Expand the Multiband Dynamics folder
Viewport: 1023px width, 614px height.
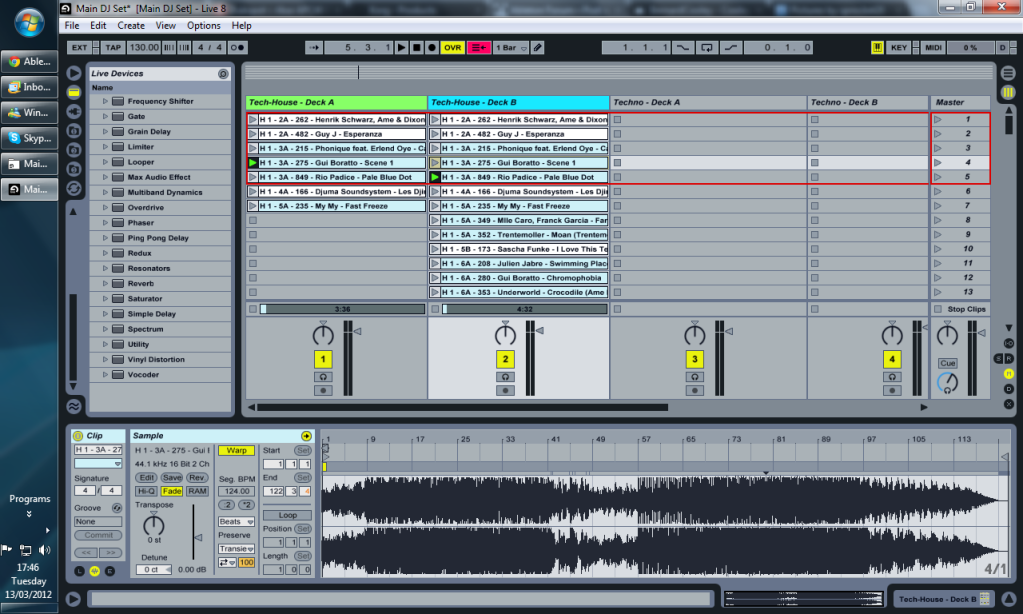[105, 192]
